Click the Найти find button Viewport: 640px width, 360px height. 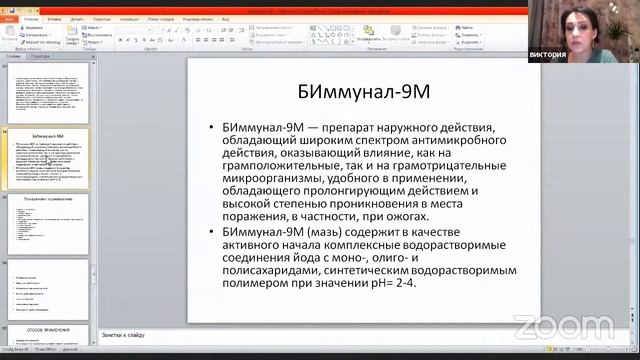click(464, 28)
